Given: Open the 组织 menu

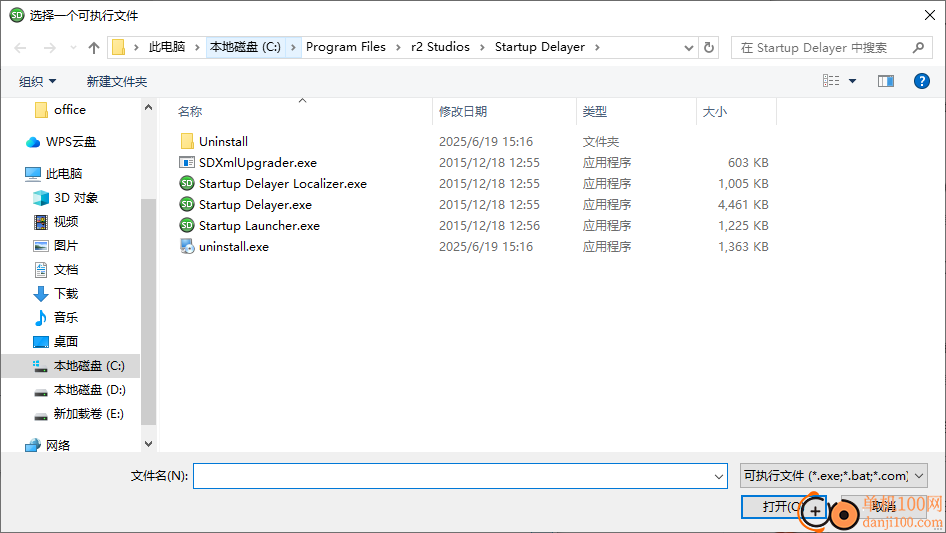Looking at the screenshot, I should point(37,81).
